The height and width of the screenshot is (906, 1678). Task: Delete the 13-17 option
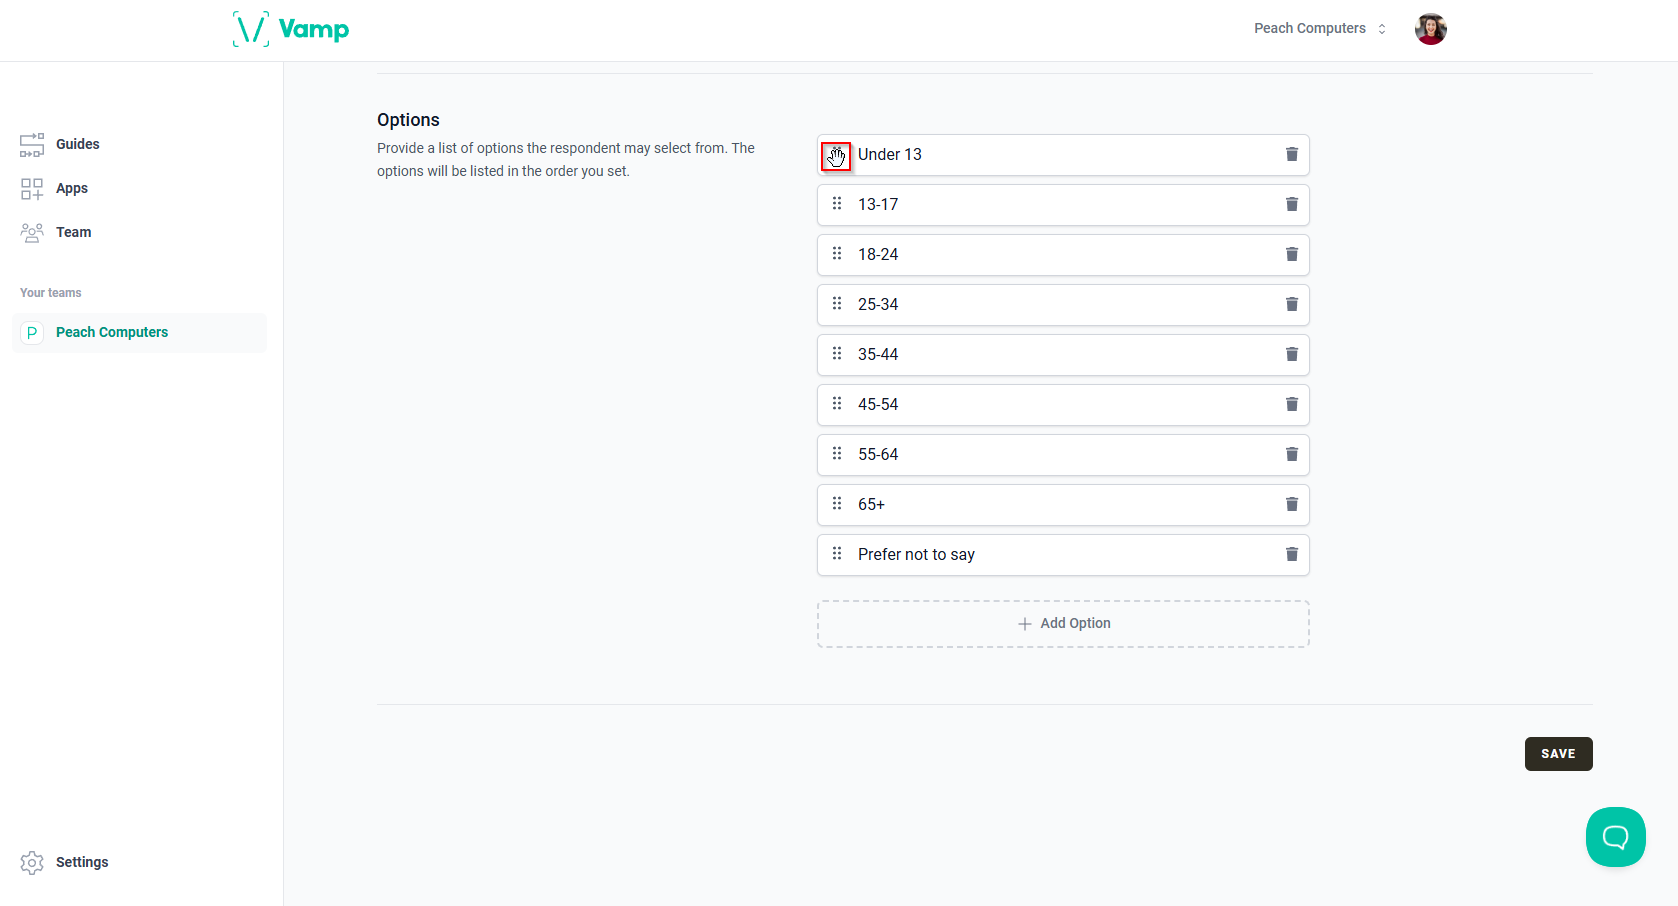pyautogui.click(x=1292, y=204)
